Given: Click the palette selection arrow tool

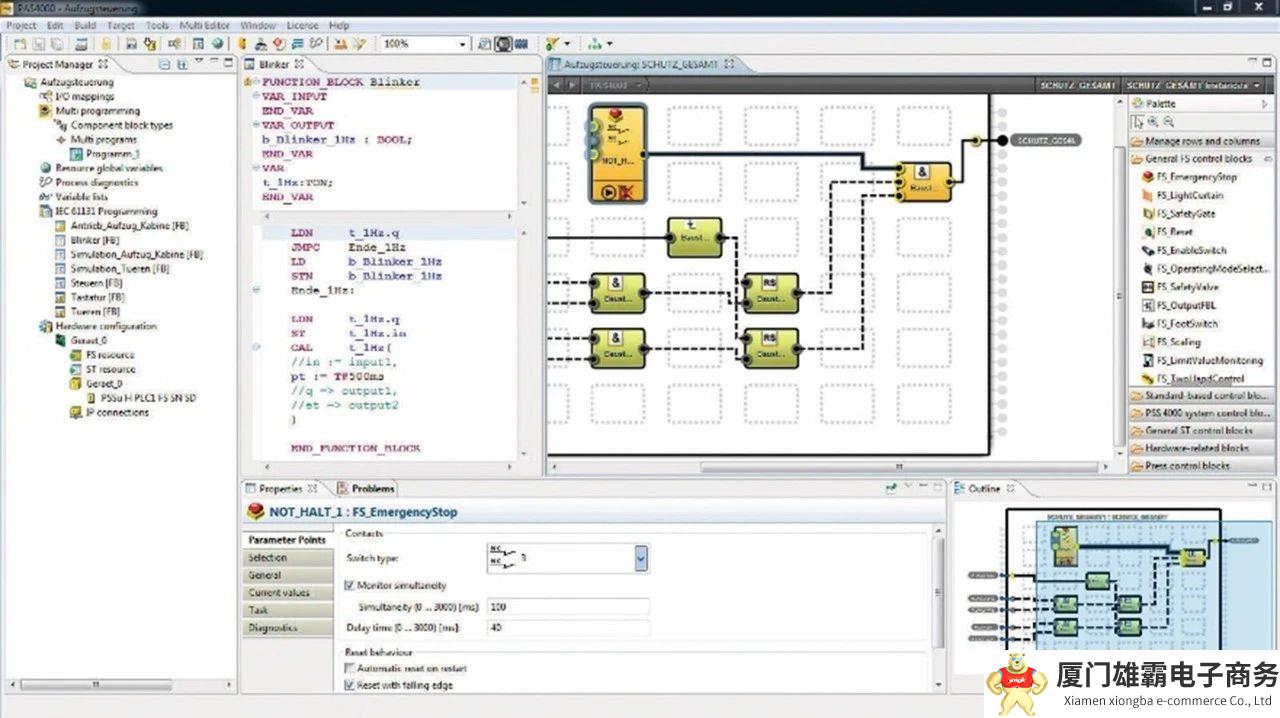Looking at the screenshot, I should (x=1137, y=122).
